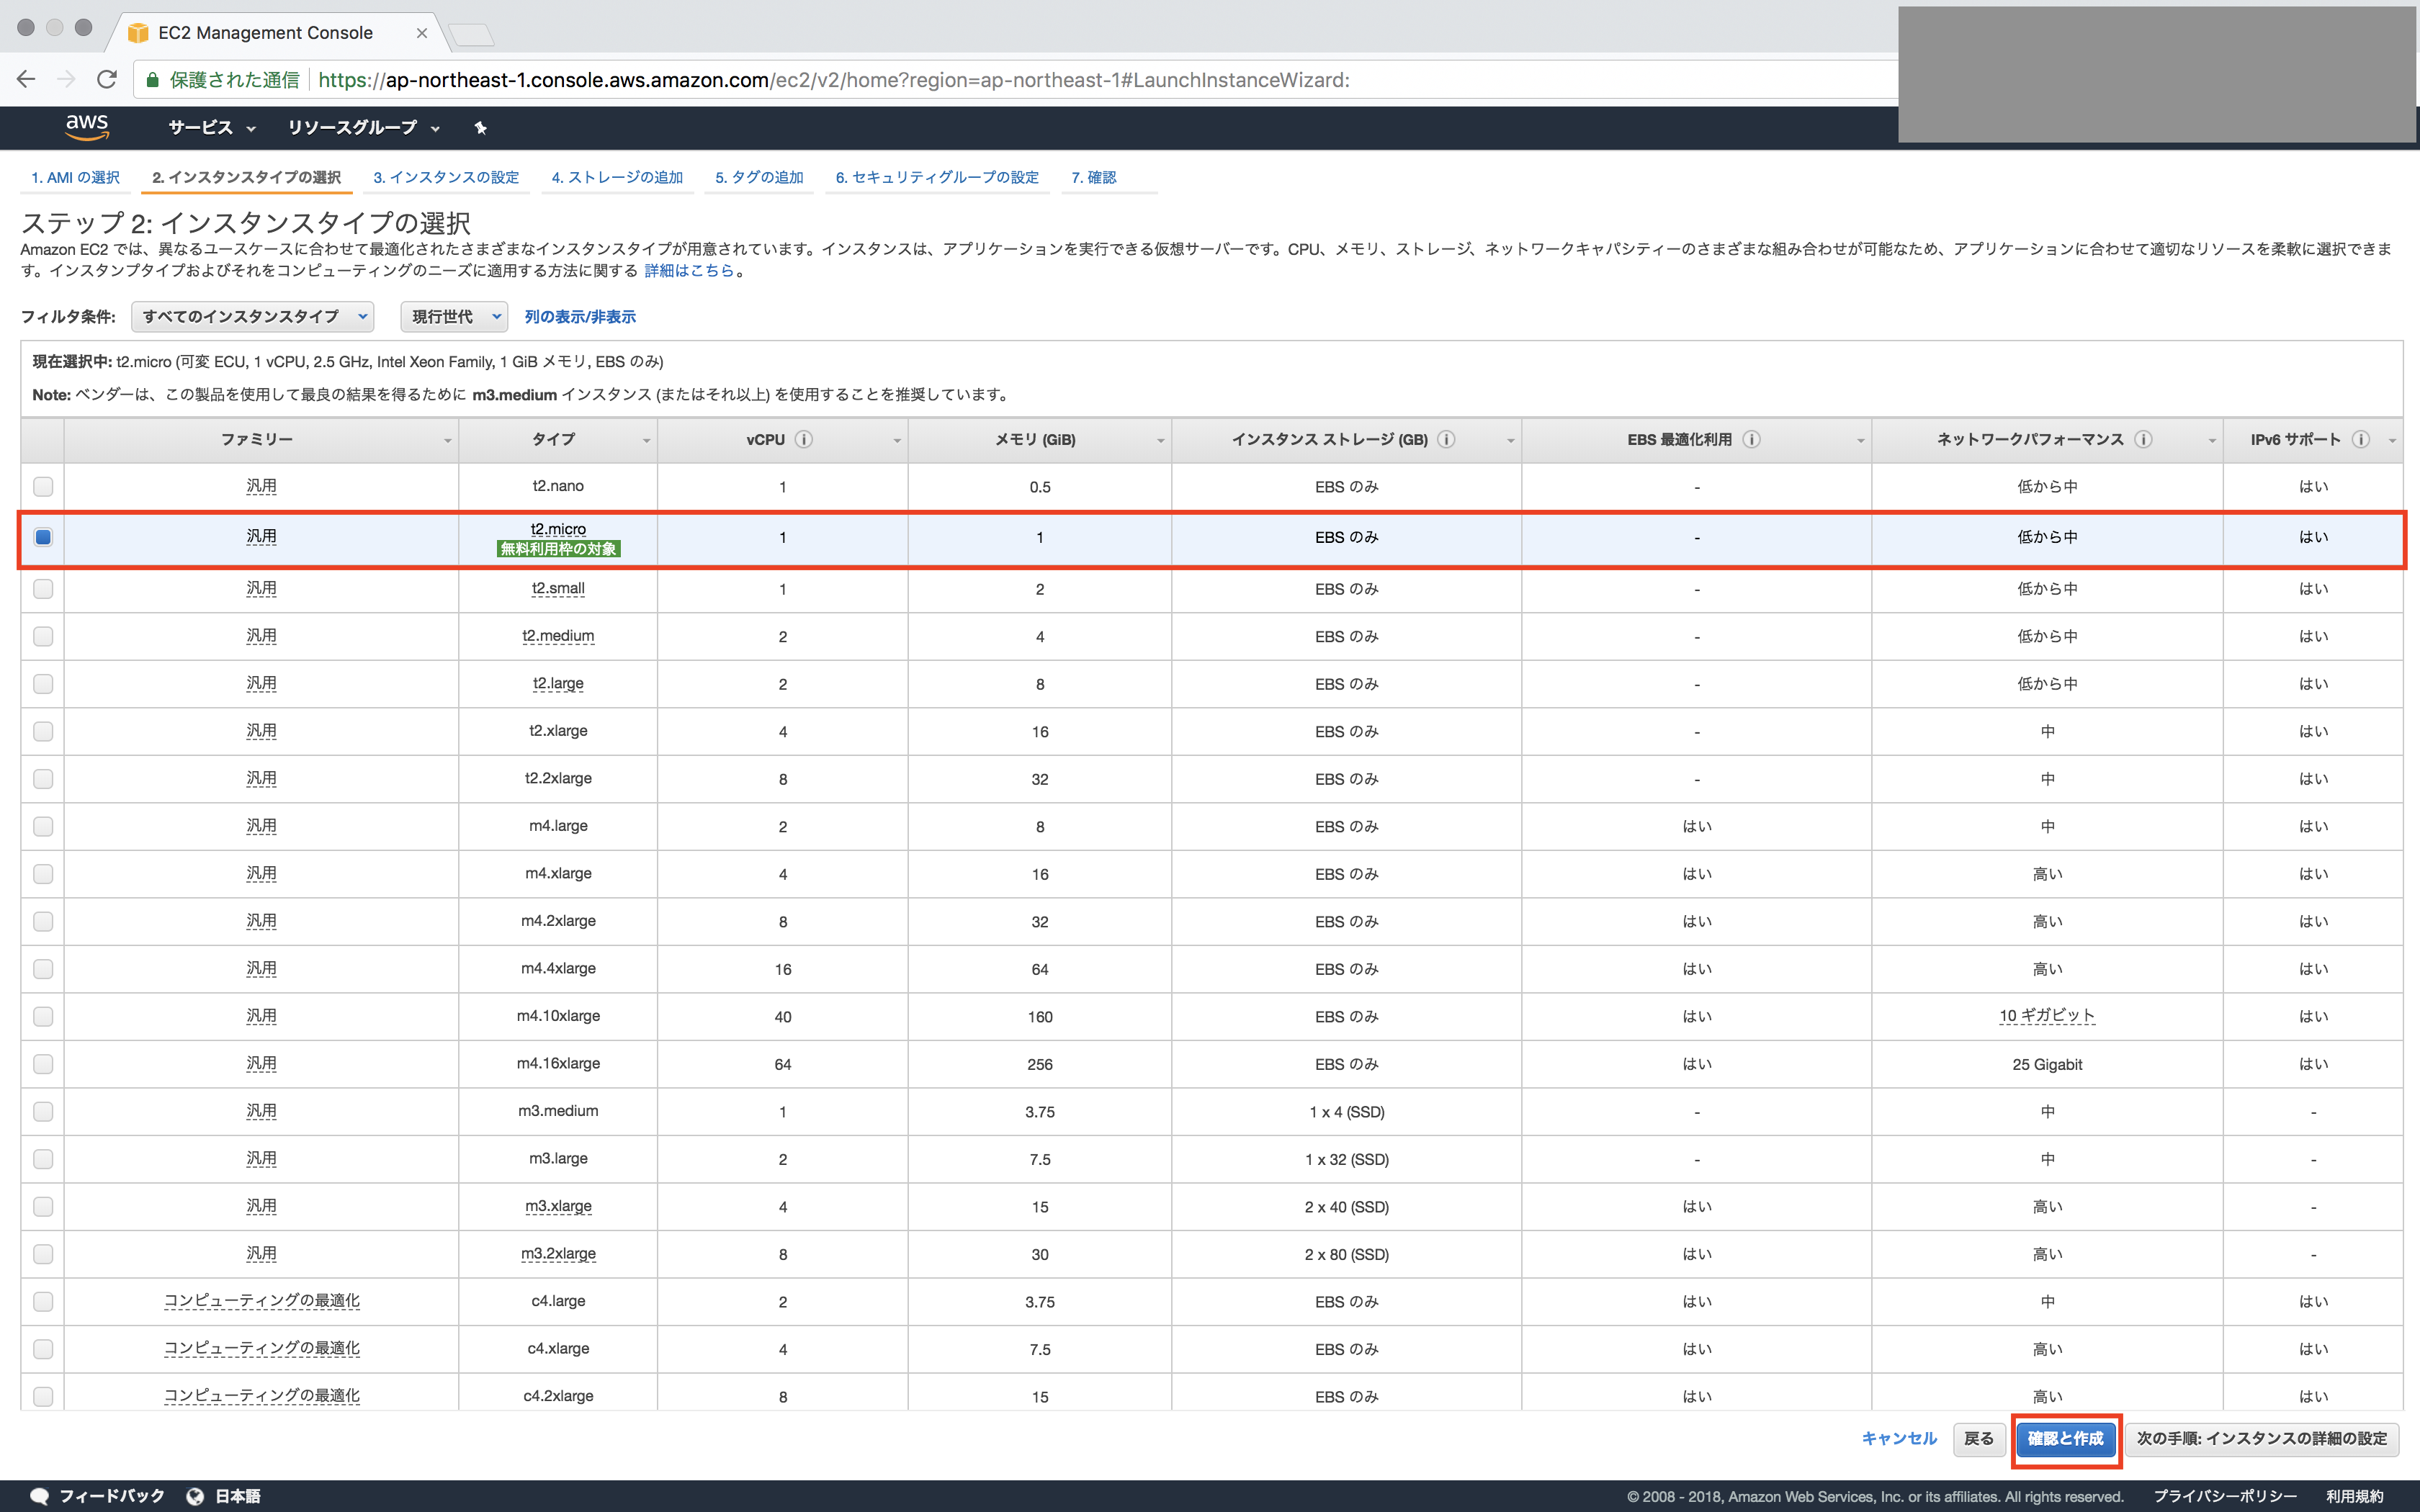This screenshot has height=1512, width=2420.
Task: Click the AWS logo home icon
Action: click(87, 127)
